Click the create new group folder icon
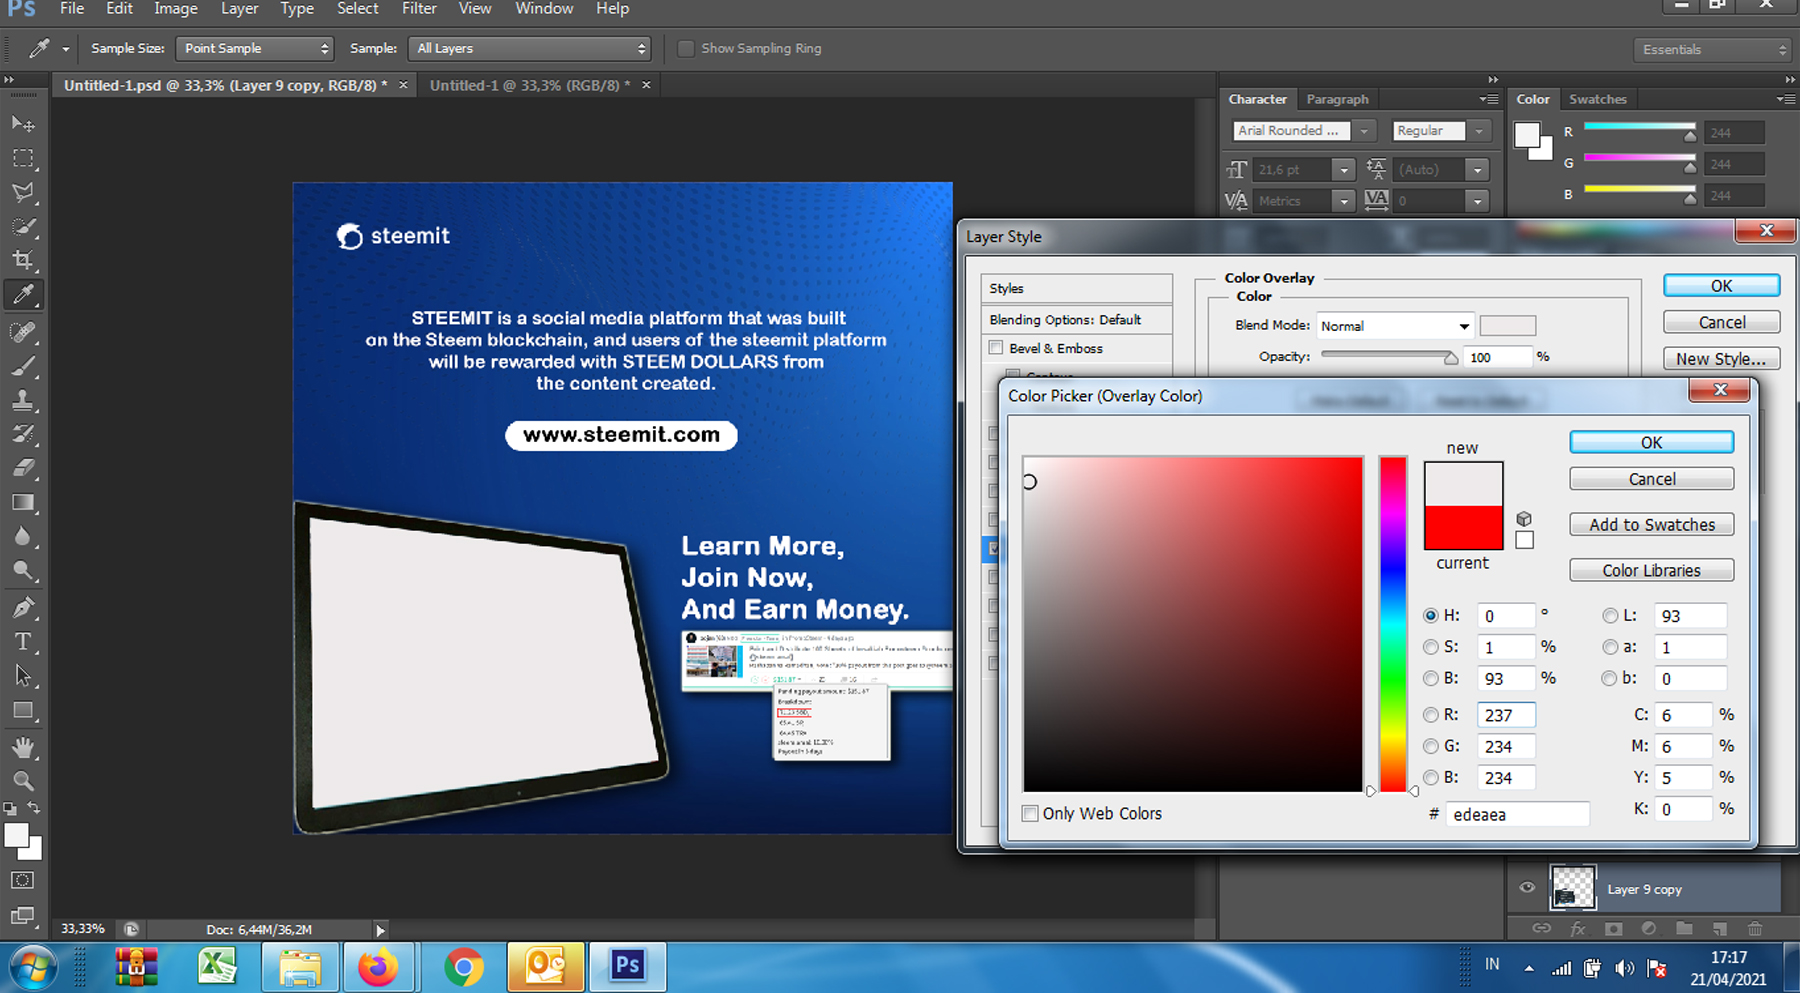The height and width of the screenshot is (993, 1800). click(1684, 929)
